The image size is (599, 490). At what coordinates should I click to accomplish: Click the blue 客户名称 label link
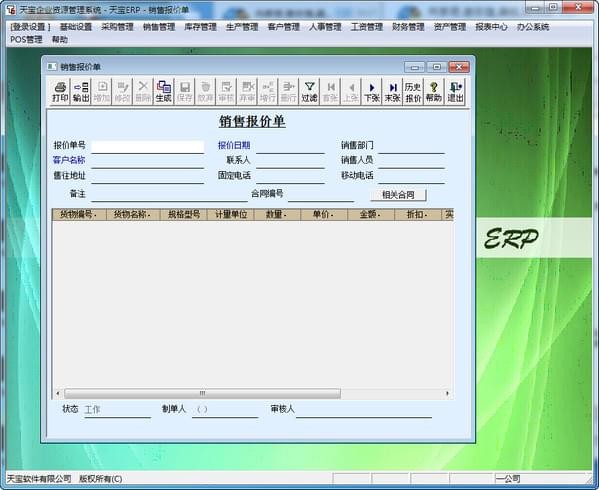(x=69, y=160)
